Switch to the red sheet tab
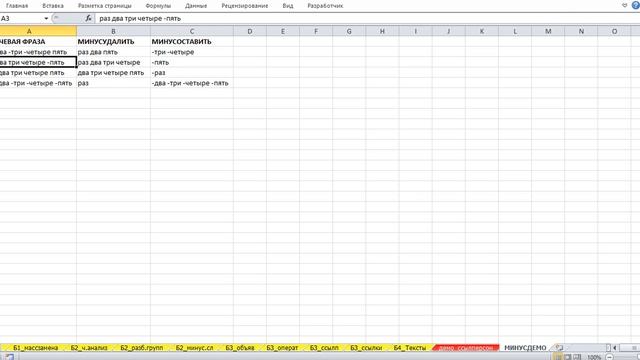The width and height of the screenshot is (640, 360). coord(466,348)
